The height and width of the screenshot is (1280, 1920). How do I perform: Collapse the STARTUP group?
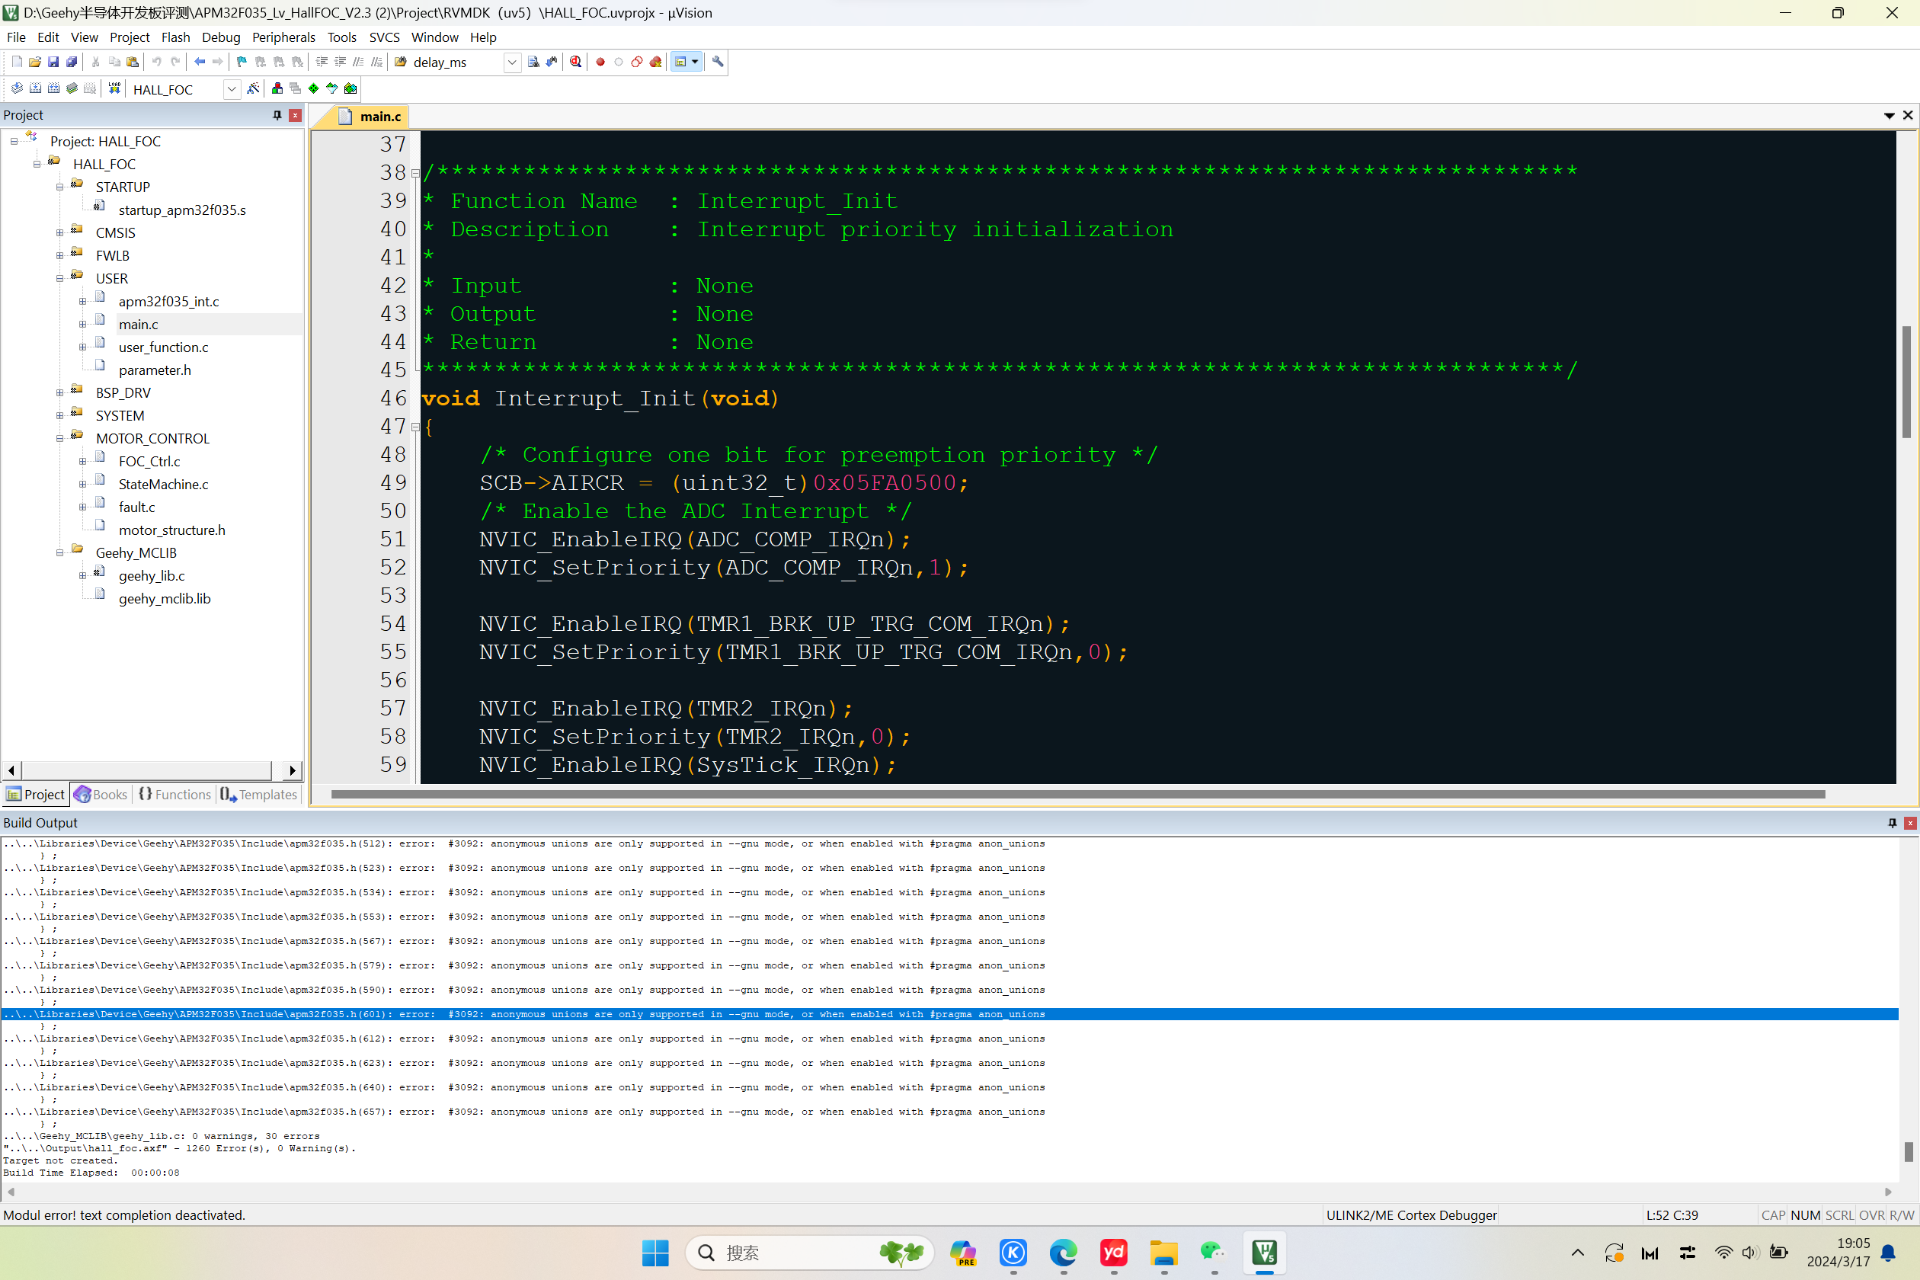[60, 187]
